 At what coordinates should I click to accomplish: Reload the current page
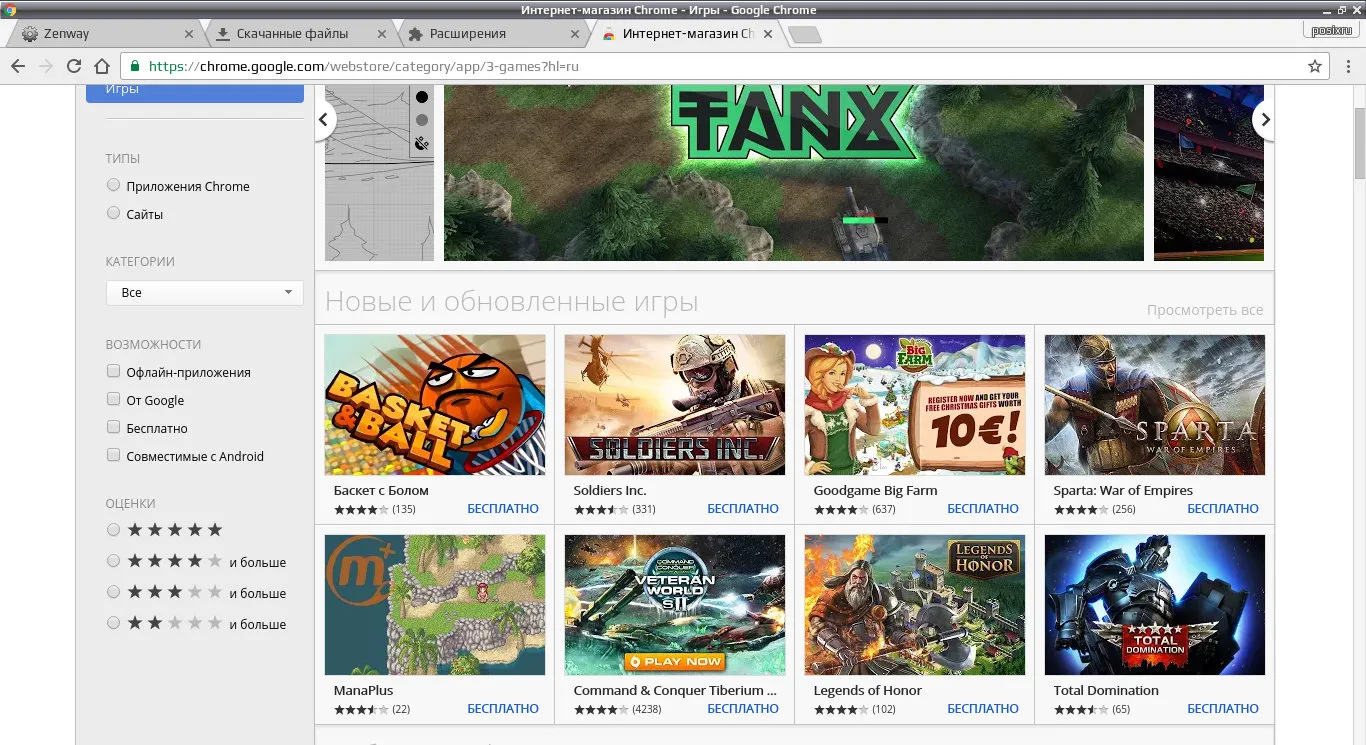pos(73,66)
